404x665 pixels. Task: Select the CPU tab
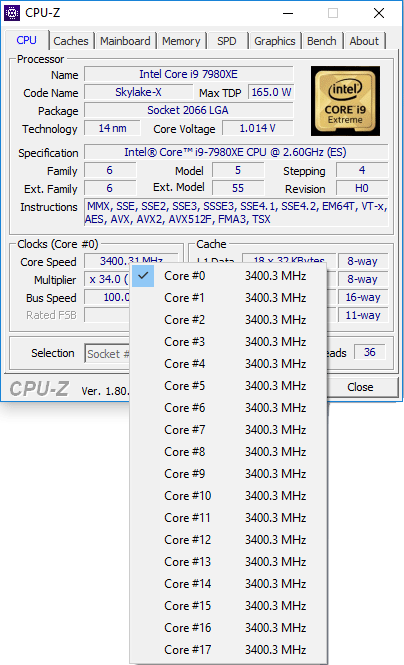[26, 40]
